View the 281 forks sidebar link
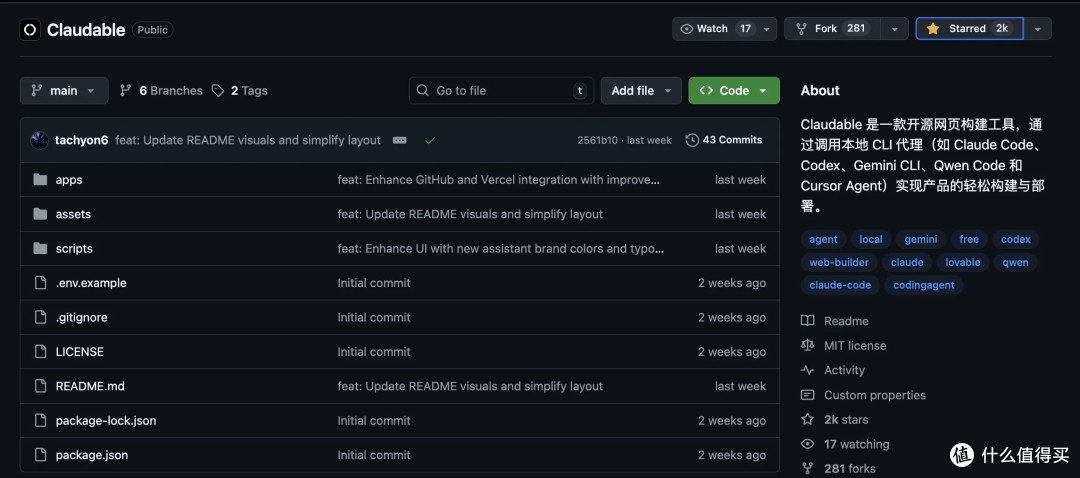1080x478 pixels. pyautogui.click(x=838, y=469)
